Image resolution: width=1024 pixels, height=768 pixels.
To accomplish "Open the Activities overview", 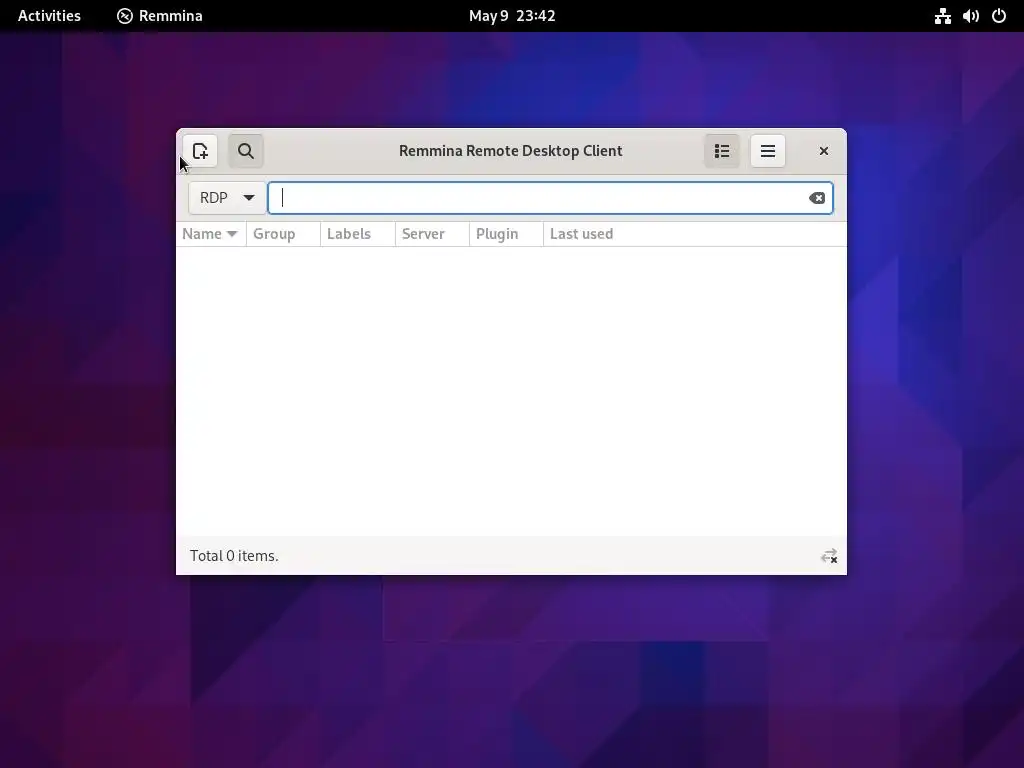I will (49, 16).
